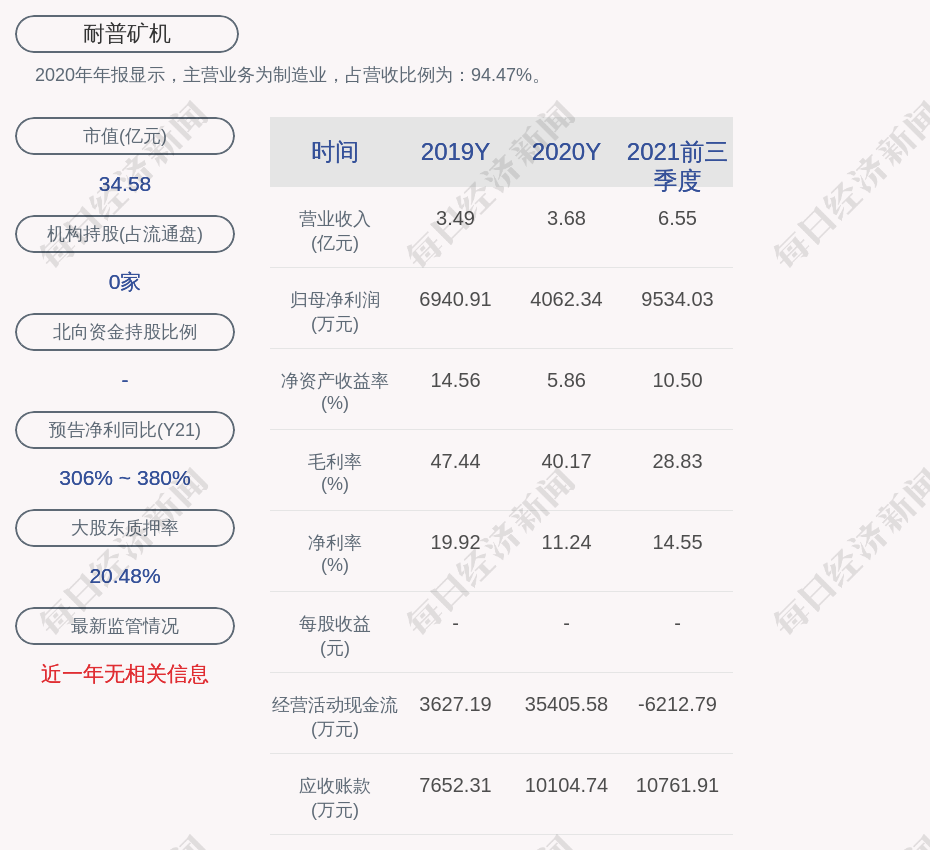Select the 归母净利润 2021 value 9534.03
The width and height of the screenshot is (930, 850).
[677, 299]
